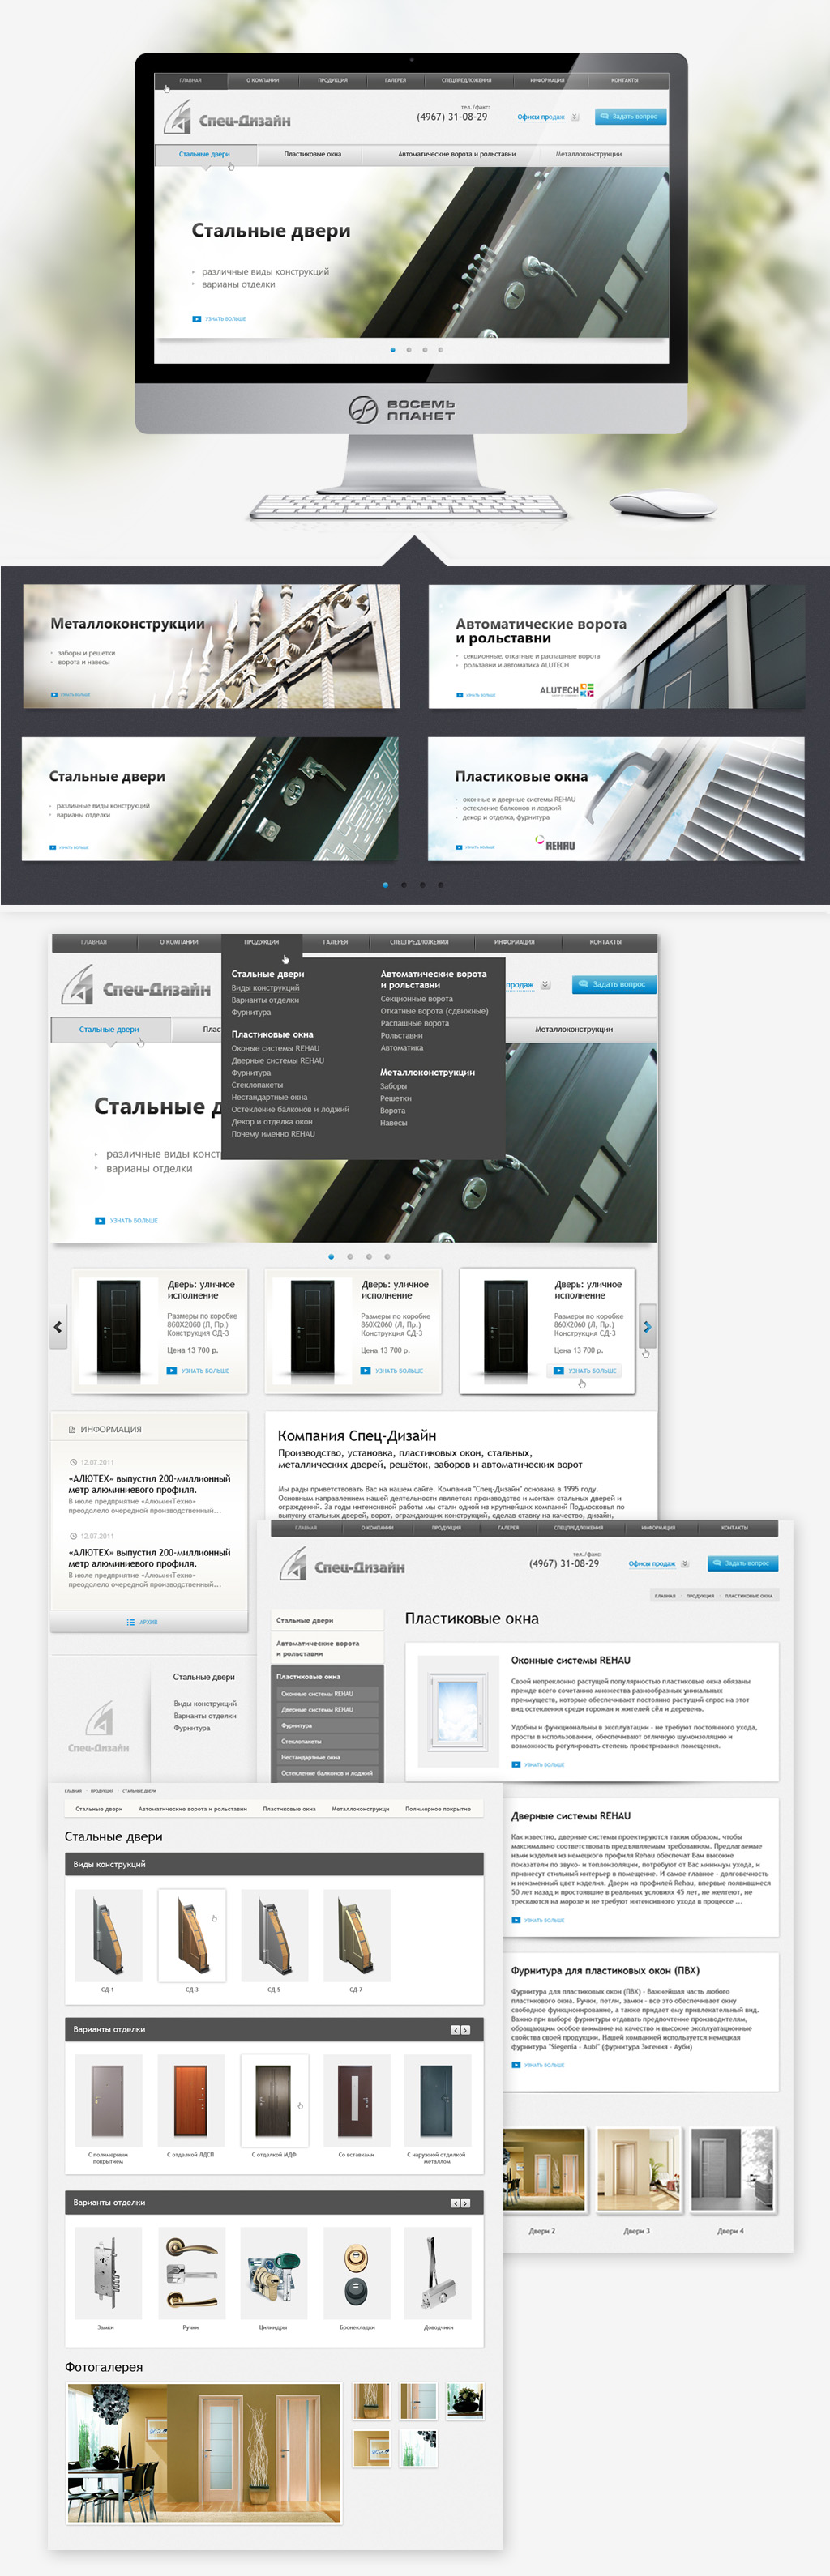The width and height of the screenshot is (830, 2576).
Task: Select first hero slider dot on the iMac screen
Action: [392, 350]
